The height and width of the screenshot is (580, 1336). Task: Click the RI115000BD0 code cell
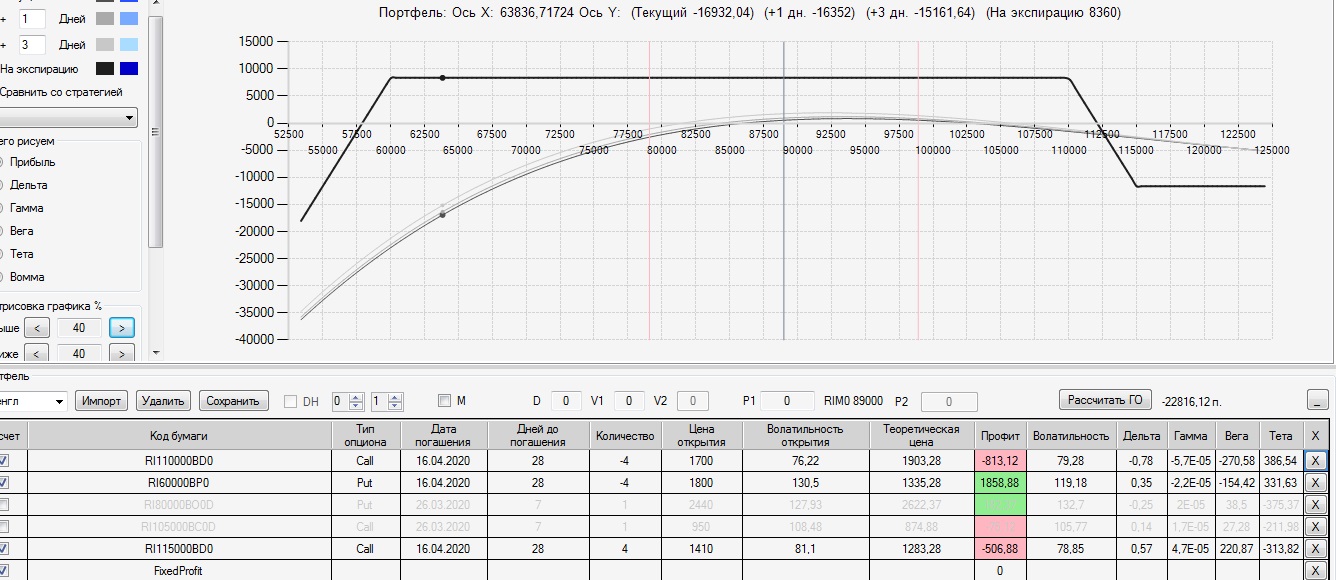179,549
